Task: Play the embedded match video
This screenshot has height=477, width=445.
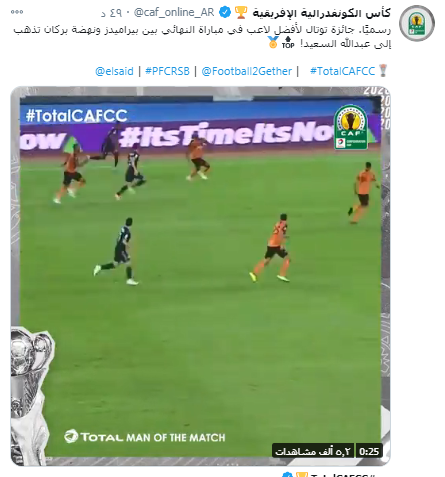Action: click(200, 276)
